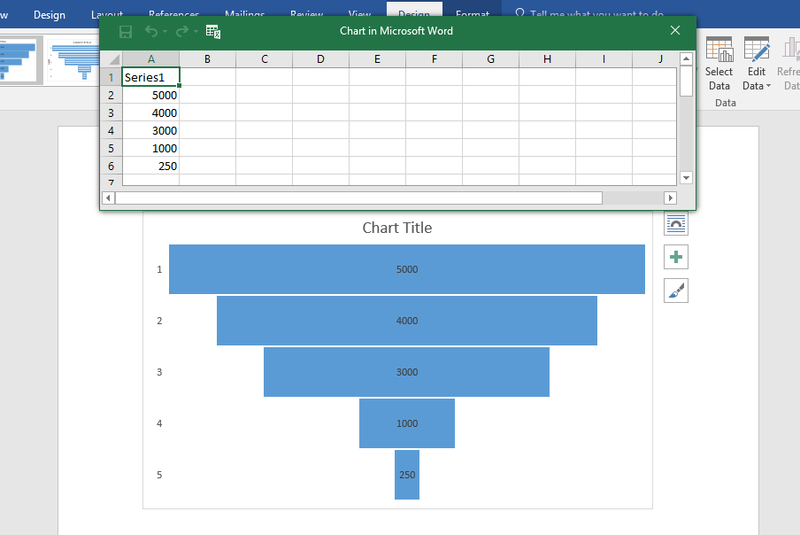Select the 5000 funnel bar
The height and width of the screenshot is (535, 800).
(407, 269)
